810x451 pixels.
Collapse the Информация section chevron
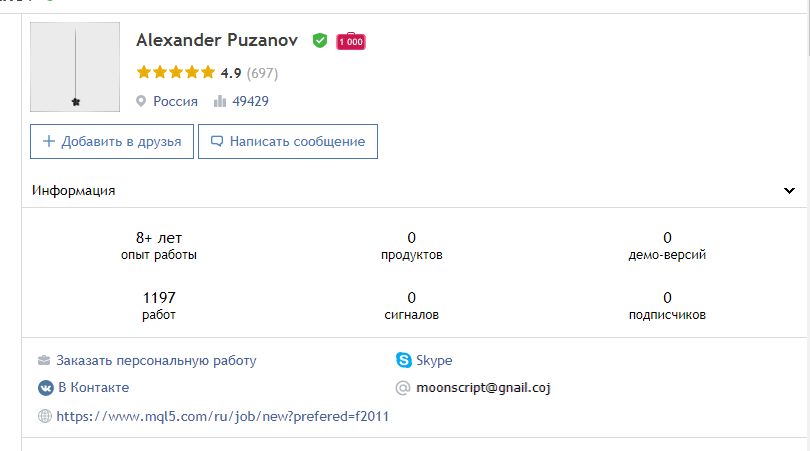[789, 190]
